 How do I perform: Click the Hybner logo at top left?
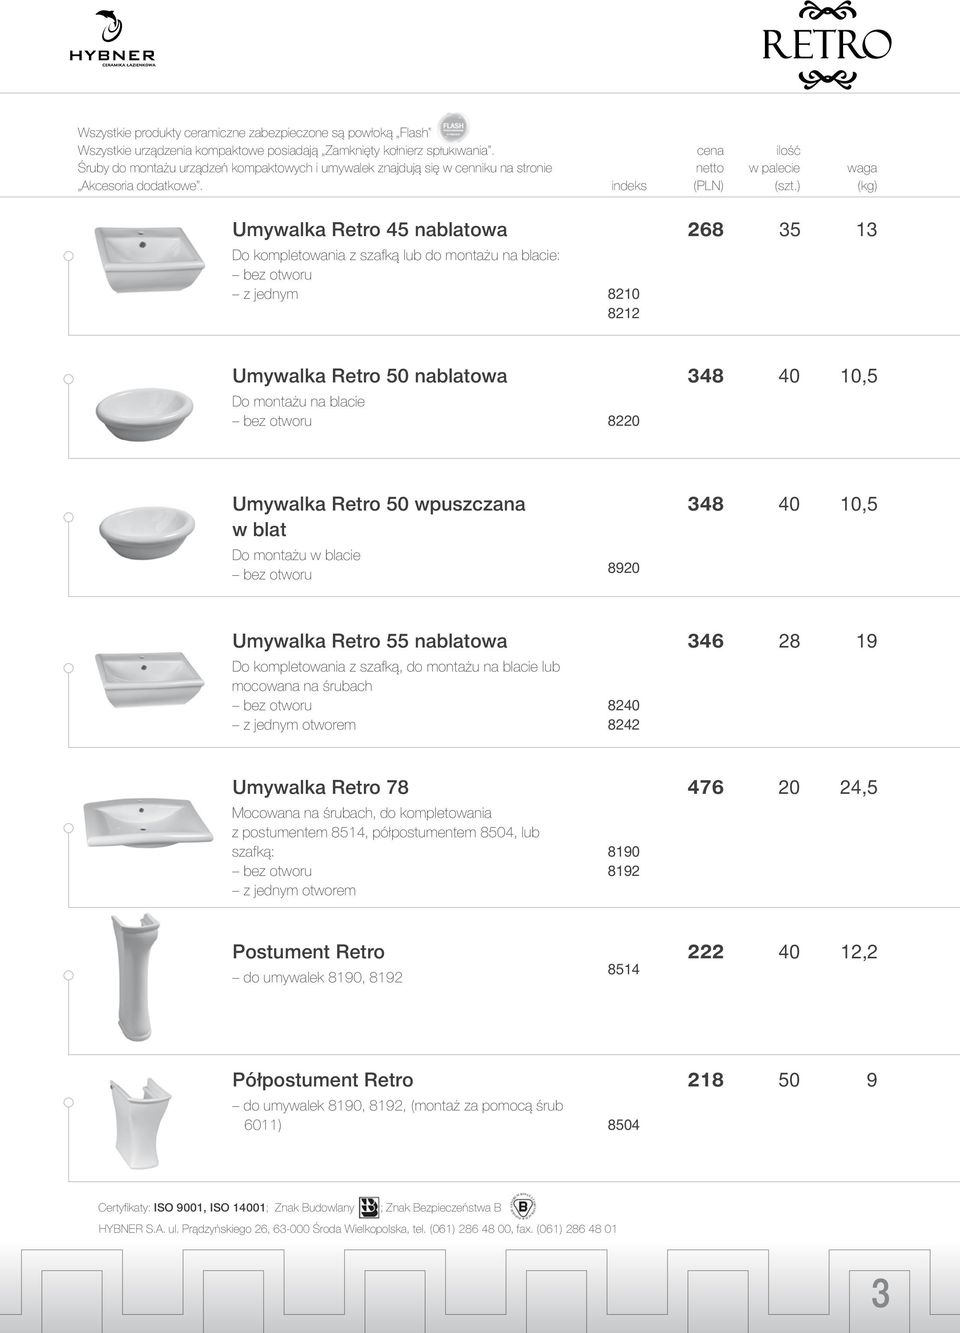pyautogui.click(x=112, y=38)
